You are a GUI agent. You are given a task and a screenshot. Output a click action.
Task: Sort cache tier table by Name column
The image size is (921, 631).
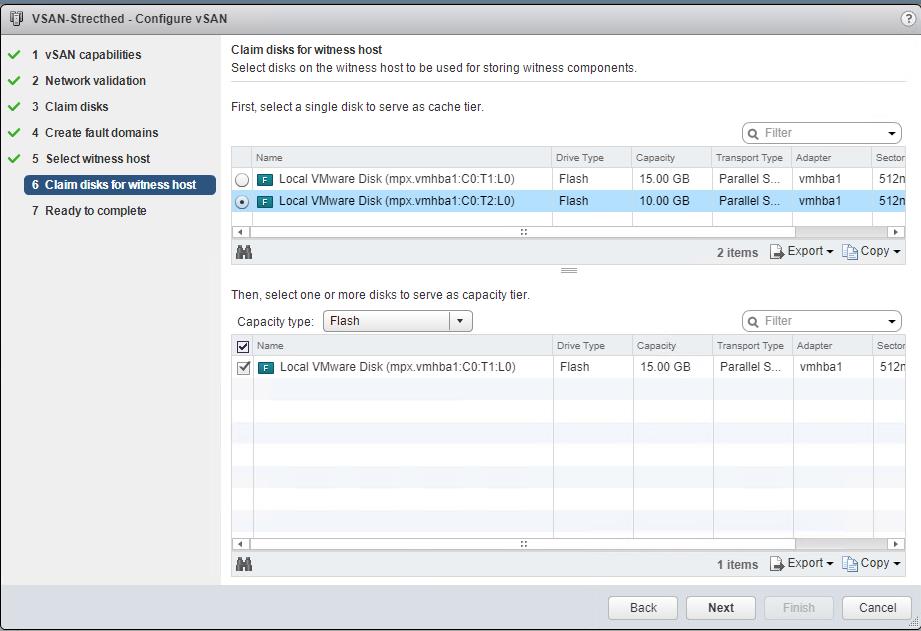(x=402, y=157)
